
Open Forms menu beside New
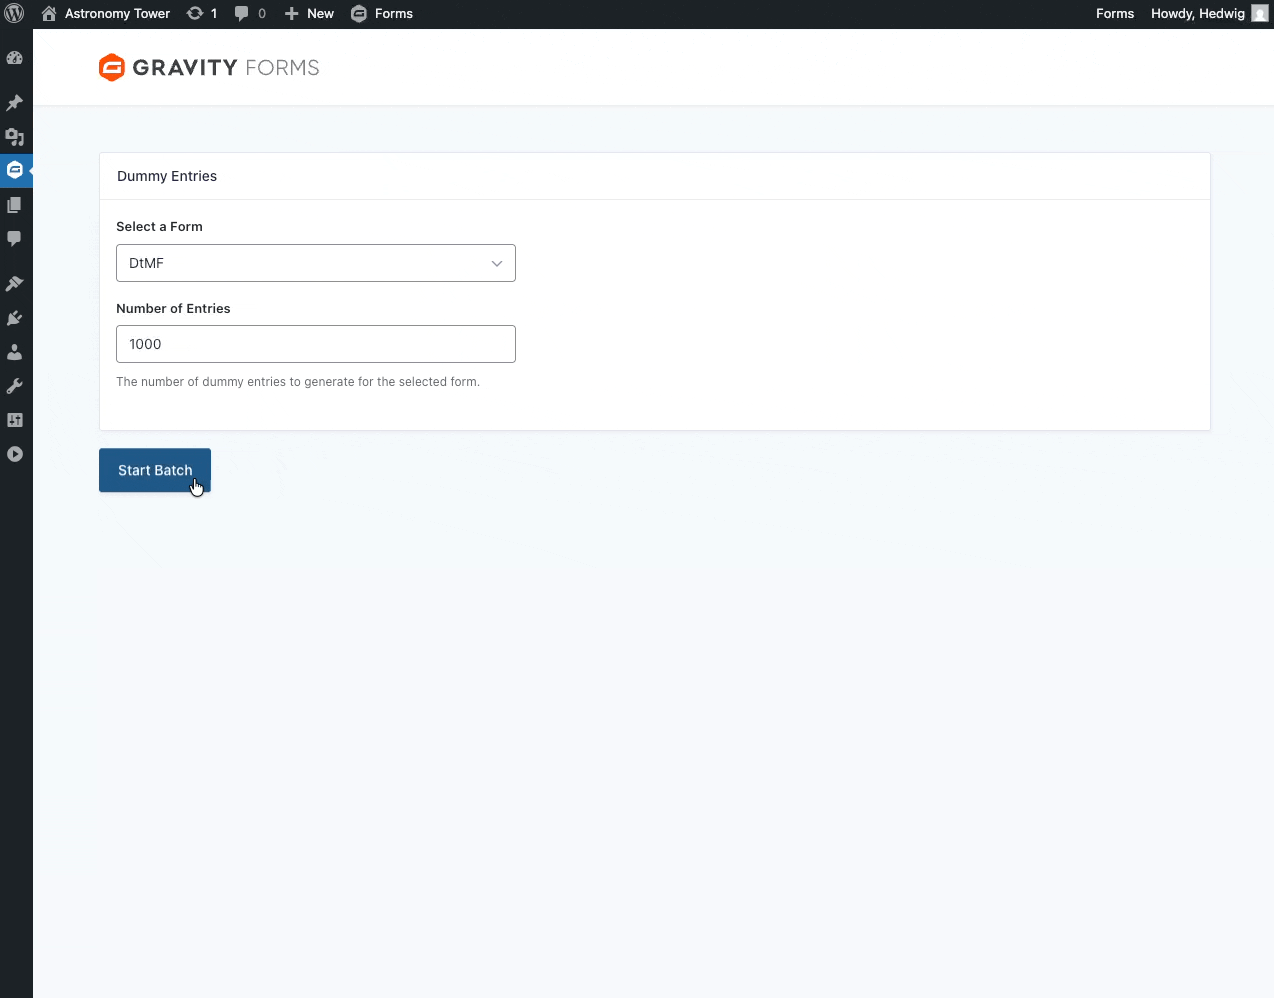click(x=382, y=14)
